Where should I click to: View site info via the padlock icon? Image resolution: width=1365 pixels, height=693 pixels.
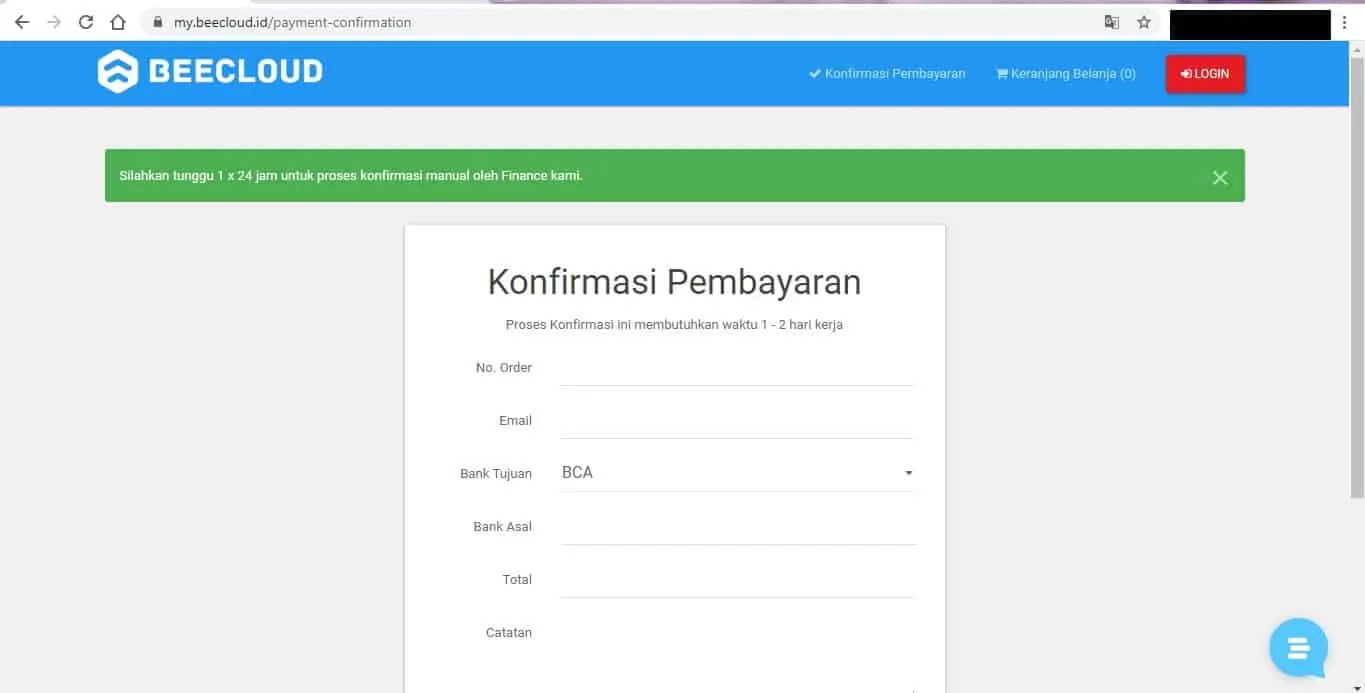point(157,22)
